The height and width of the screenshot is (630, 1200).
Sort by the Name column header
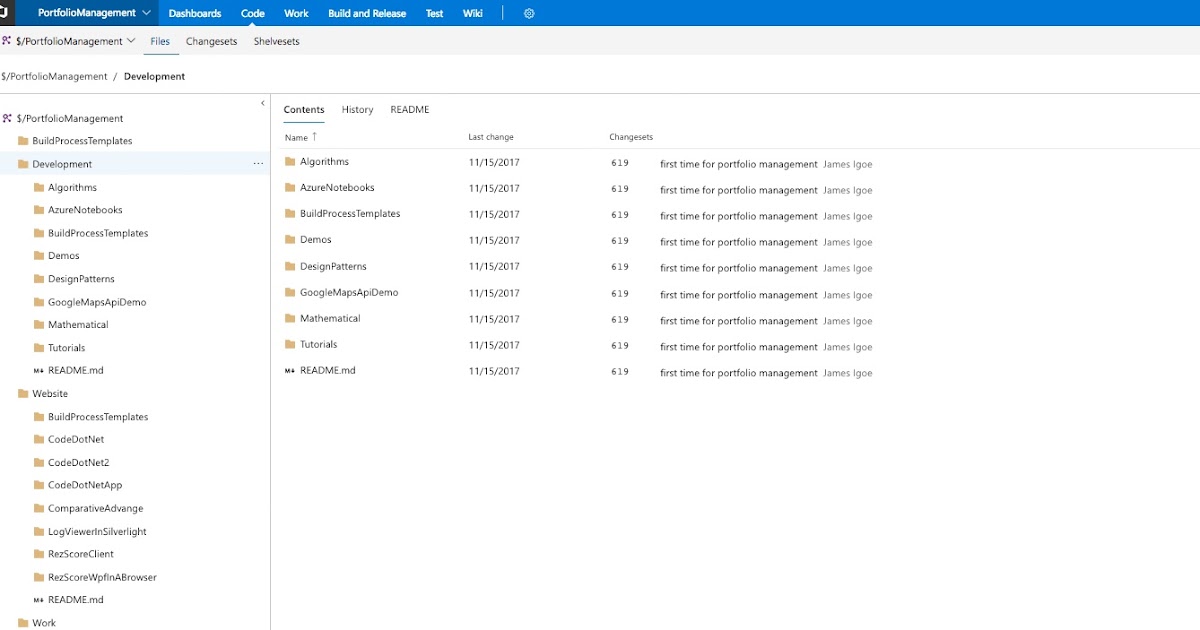tap(297, 137)
